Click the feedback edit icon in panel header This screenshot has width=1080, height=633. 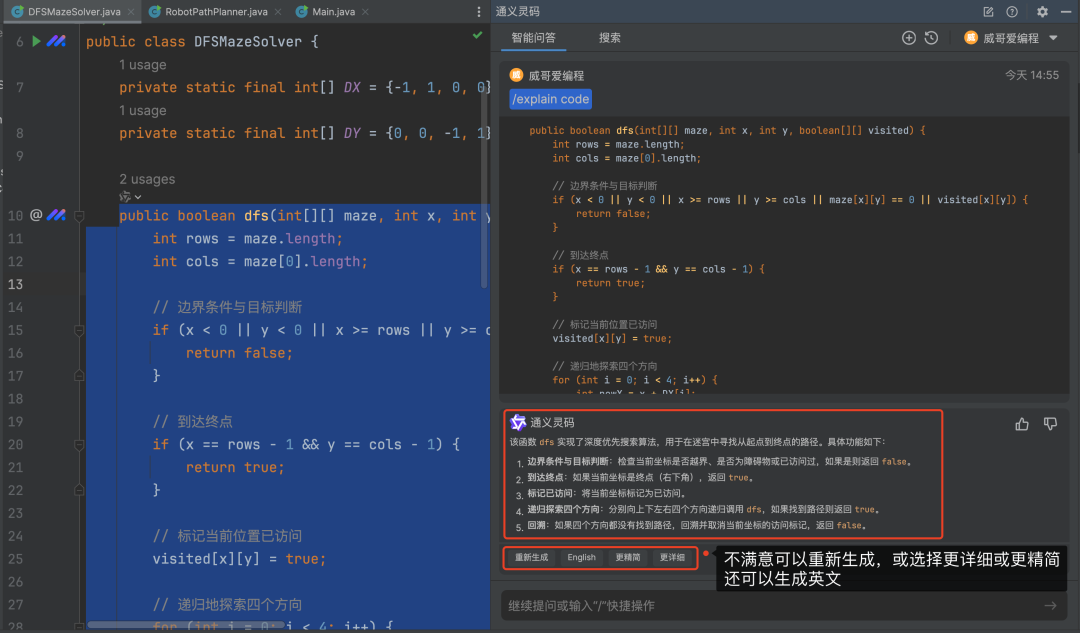tap(988, 12)
